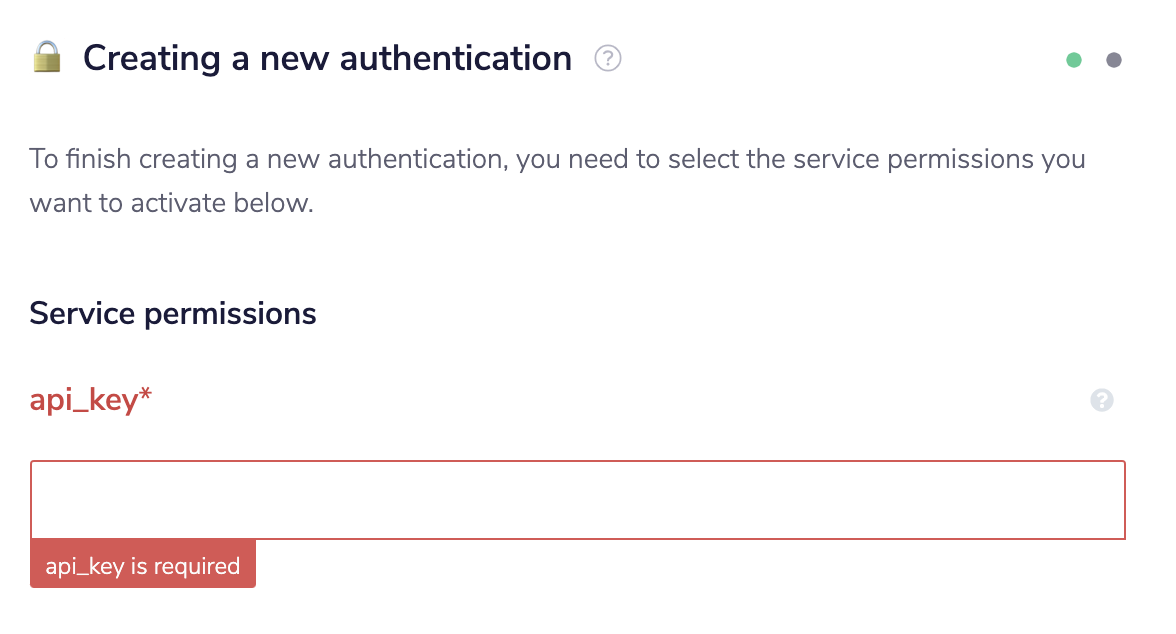The width and height of the screenshot is (1176, 634).
Task: Click inside the api_key text field
Action: point(578,500)
